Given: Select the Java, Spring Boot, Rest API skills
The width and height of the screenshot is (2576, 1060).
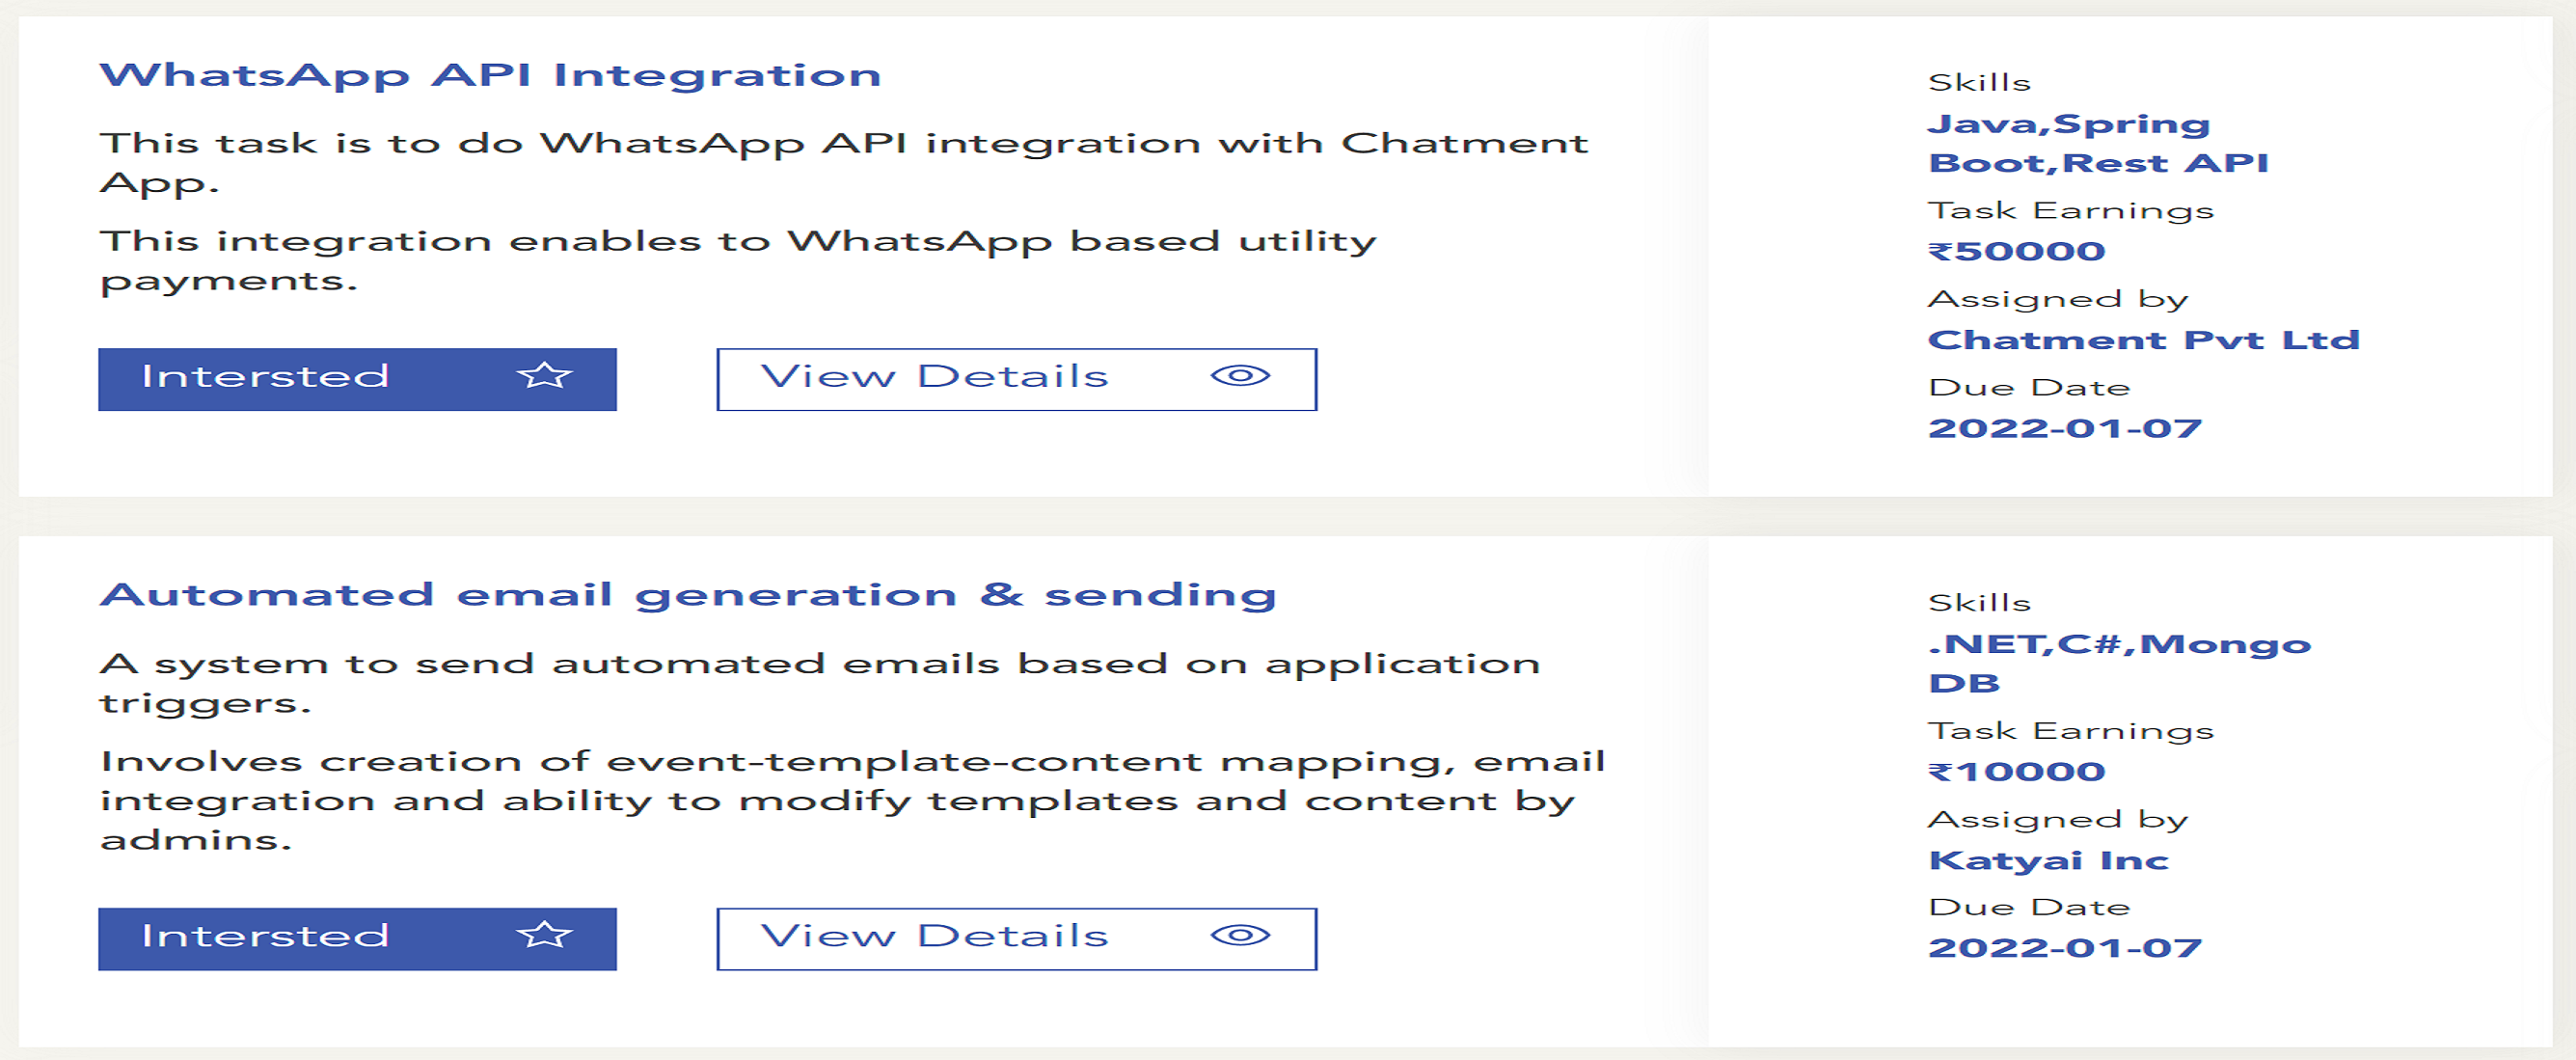Looking at the screenshot, I should 2097,143.
